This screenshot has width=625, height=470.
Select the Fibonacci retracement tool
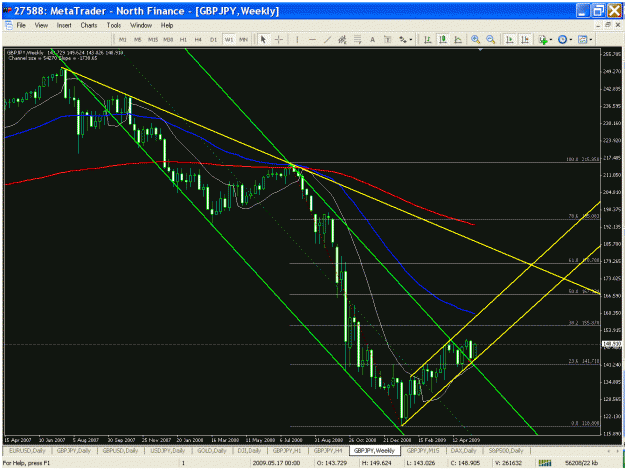pyautogui.click(x=357, y=39)
